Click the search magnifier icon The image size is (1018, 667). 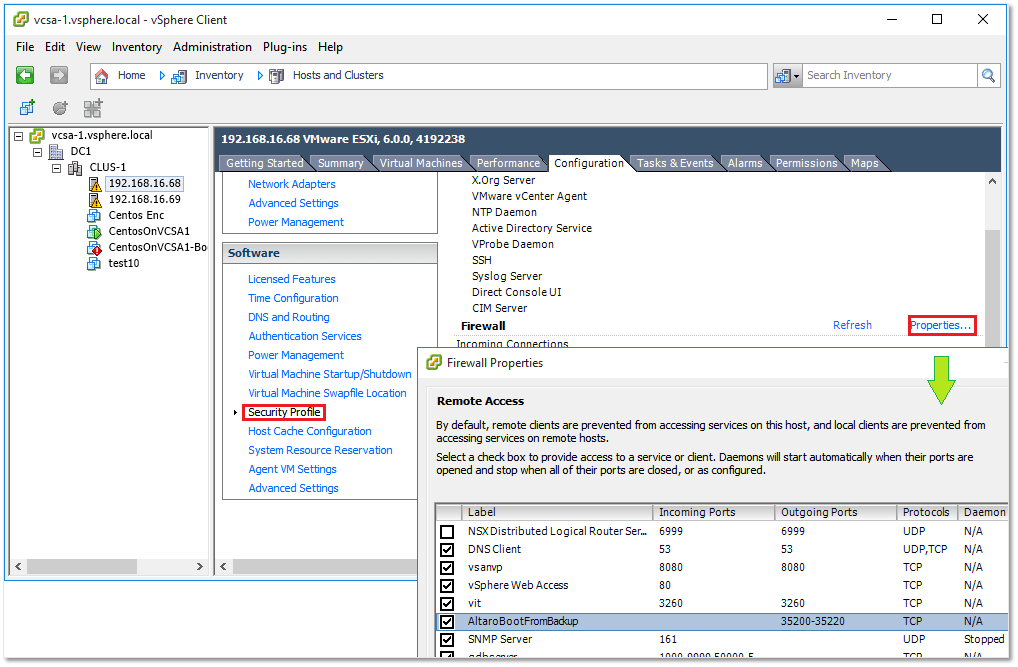coord(988,75)
